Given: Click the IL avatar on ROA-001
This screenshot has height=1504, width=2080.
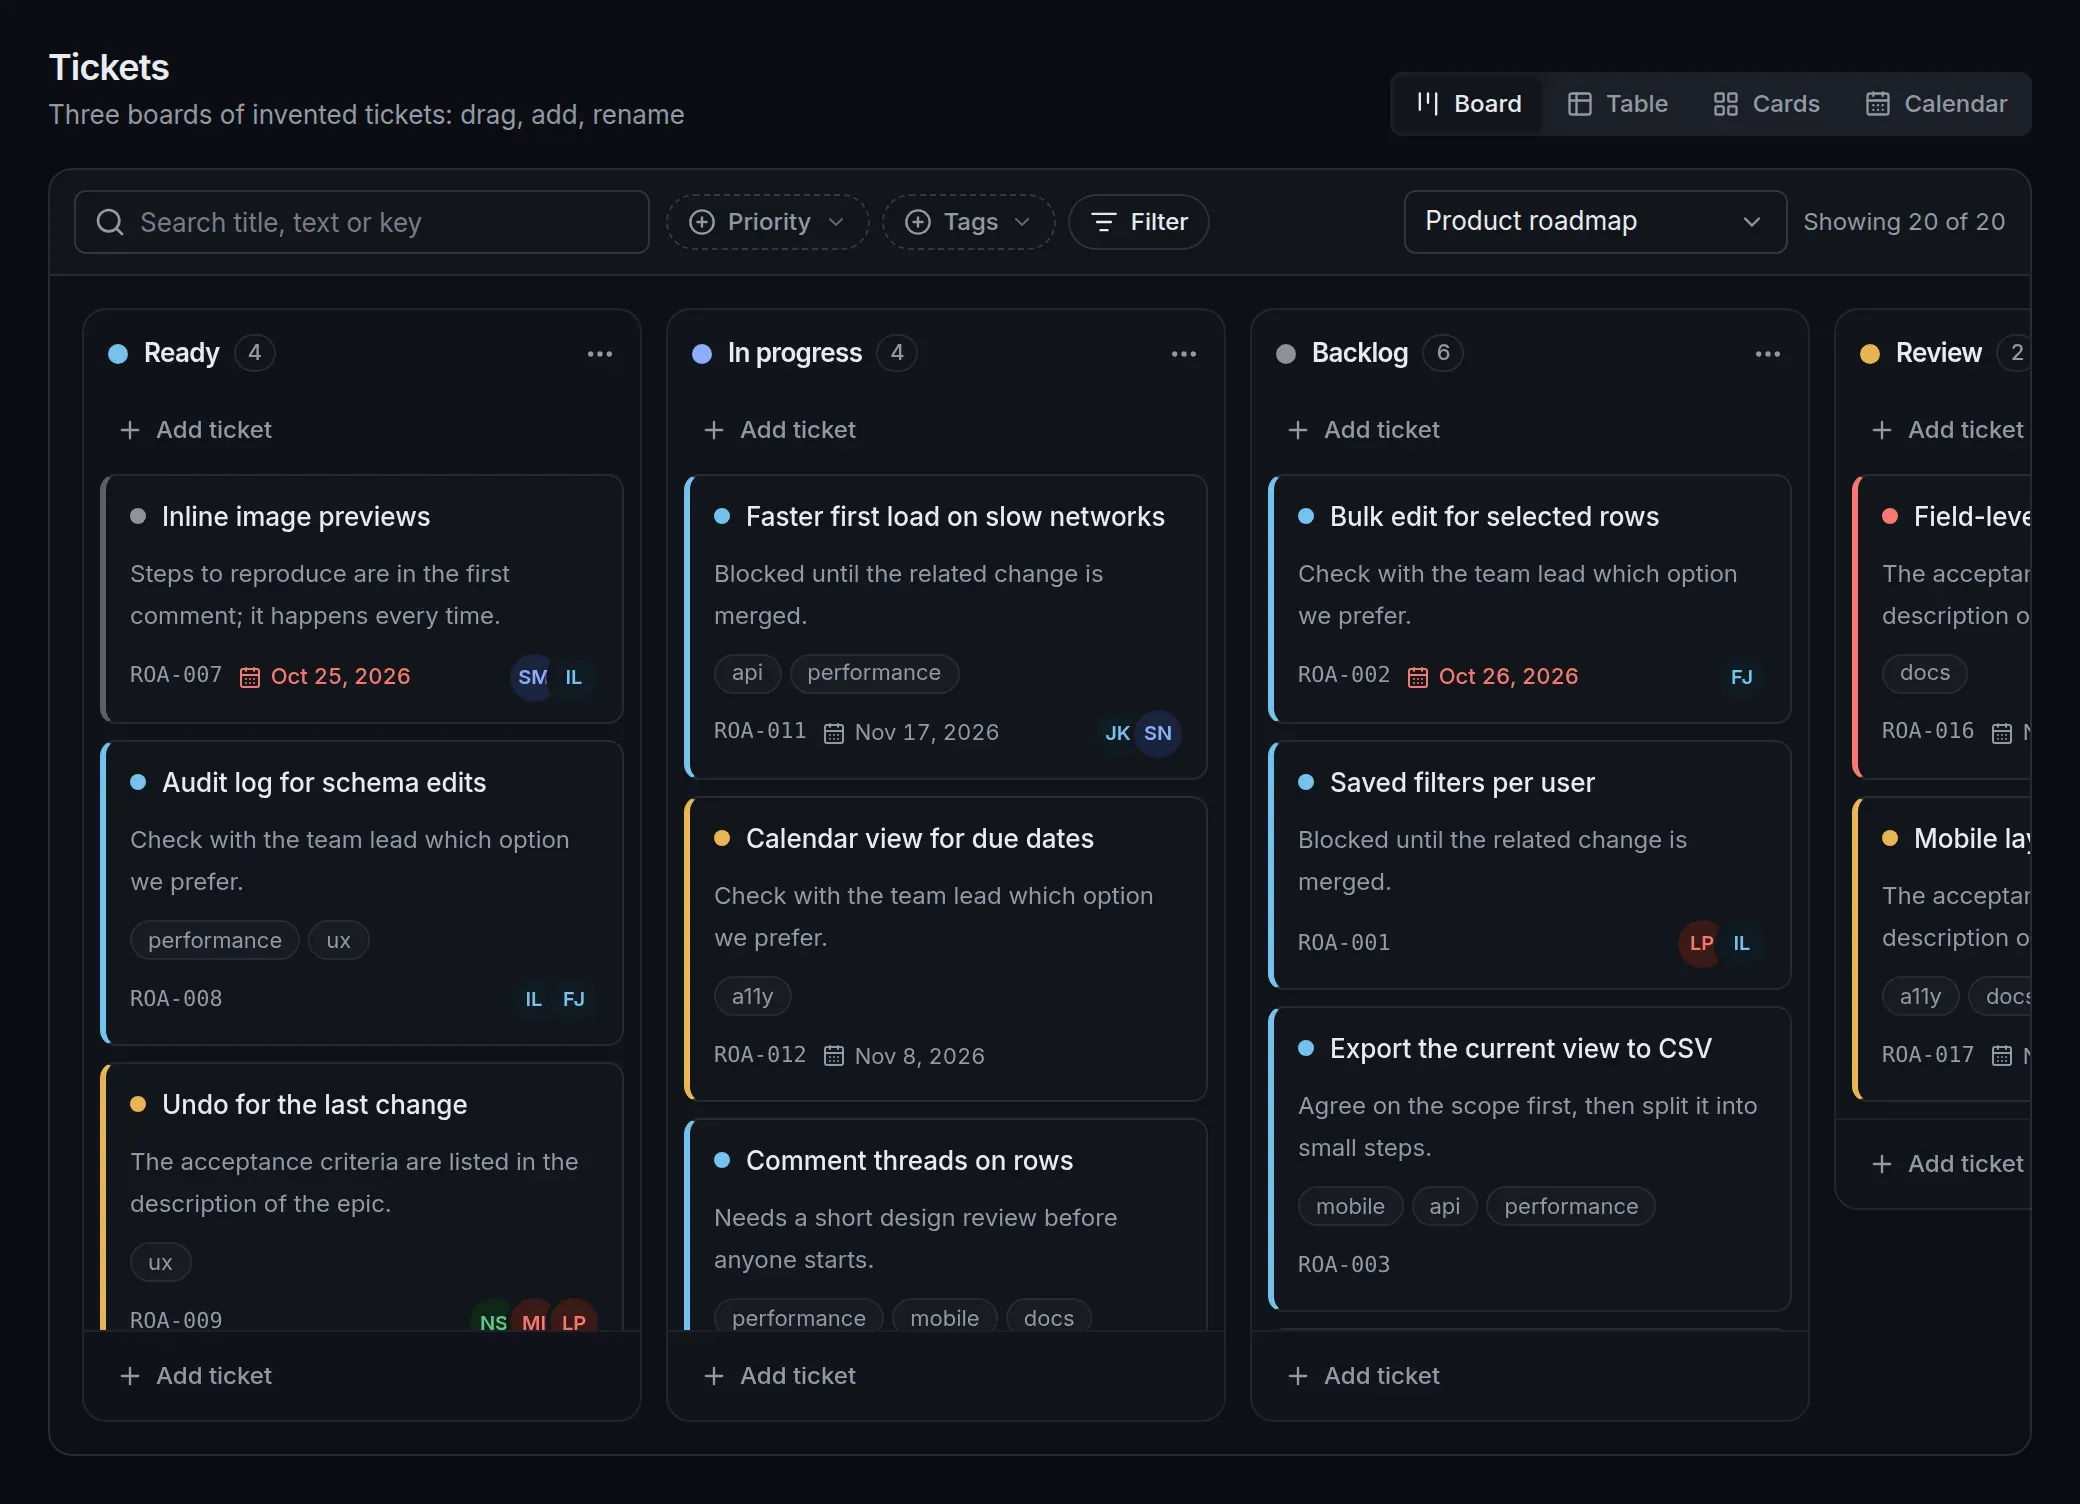Looking at the screenshot, I should tap(1741, 943).
